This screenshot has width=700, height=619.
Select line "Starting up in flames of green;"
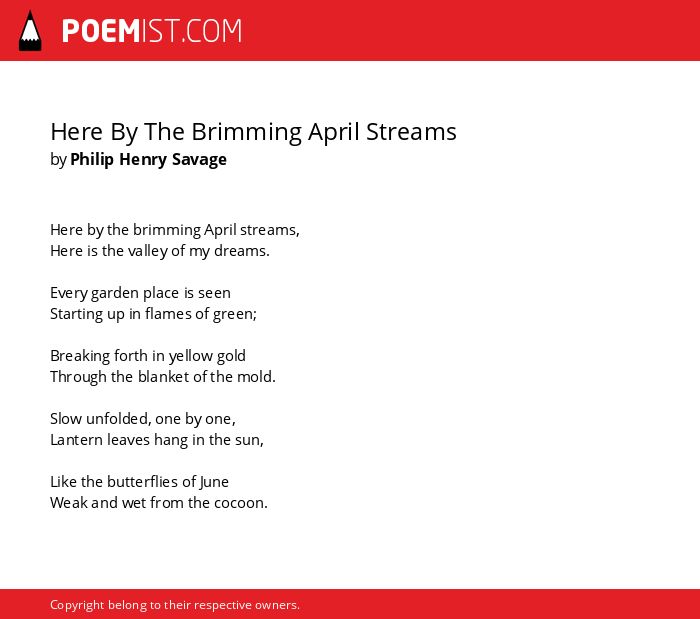coord(154,314)
